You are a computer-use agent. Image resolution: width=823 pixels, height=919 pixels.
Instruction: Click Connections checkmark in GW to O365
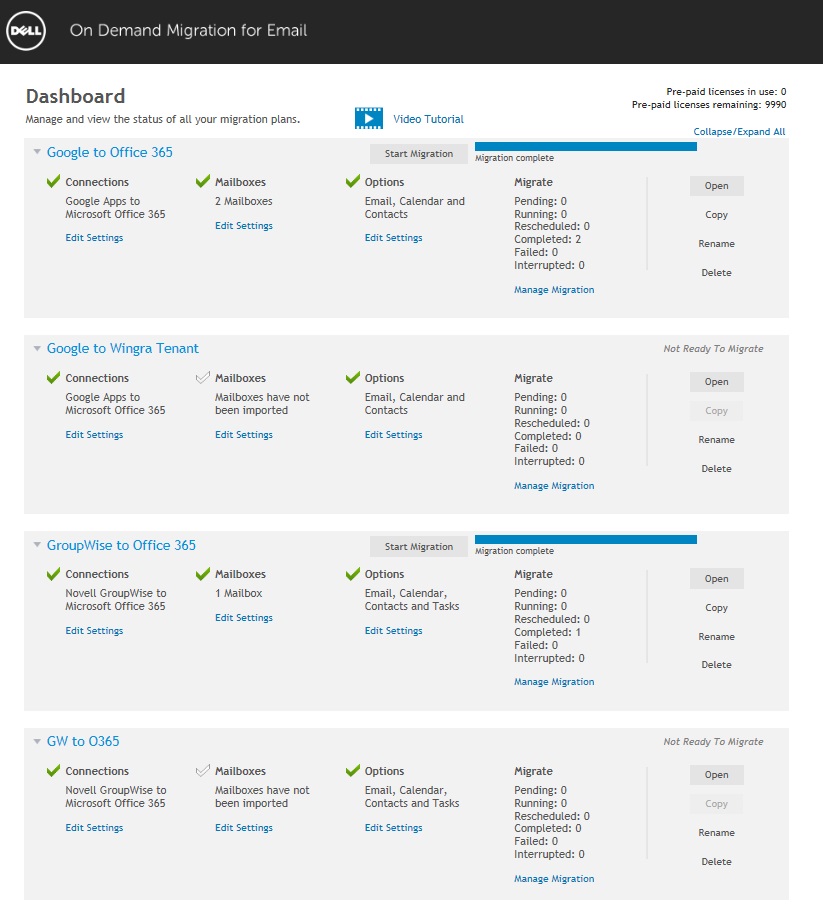point(53,770)
